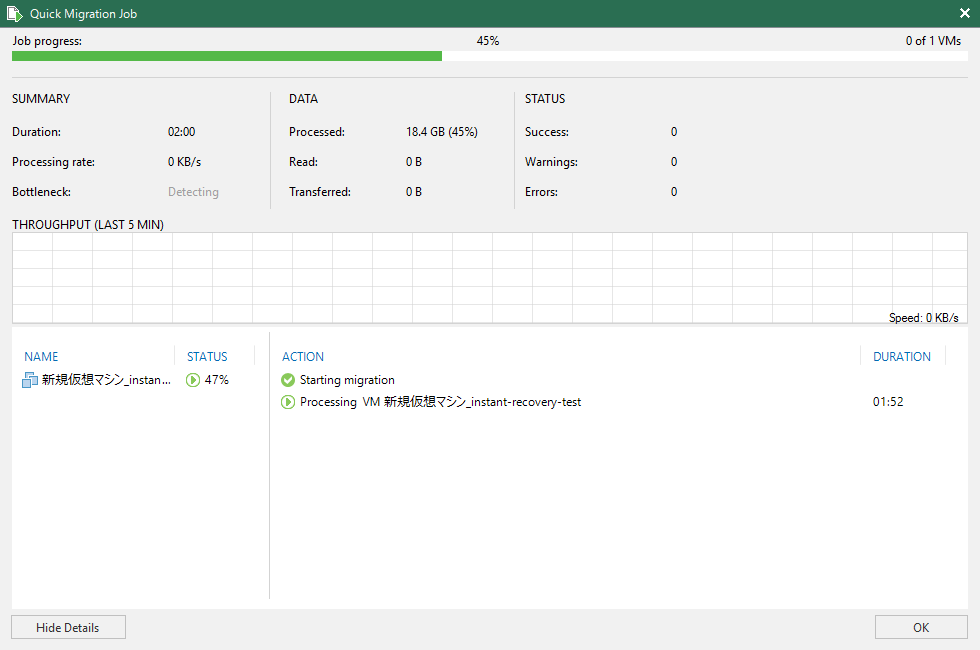Click the throughput graph area

[490, 278]
